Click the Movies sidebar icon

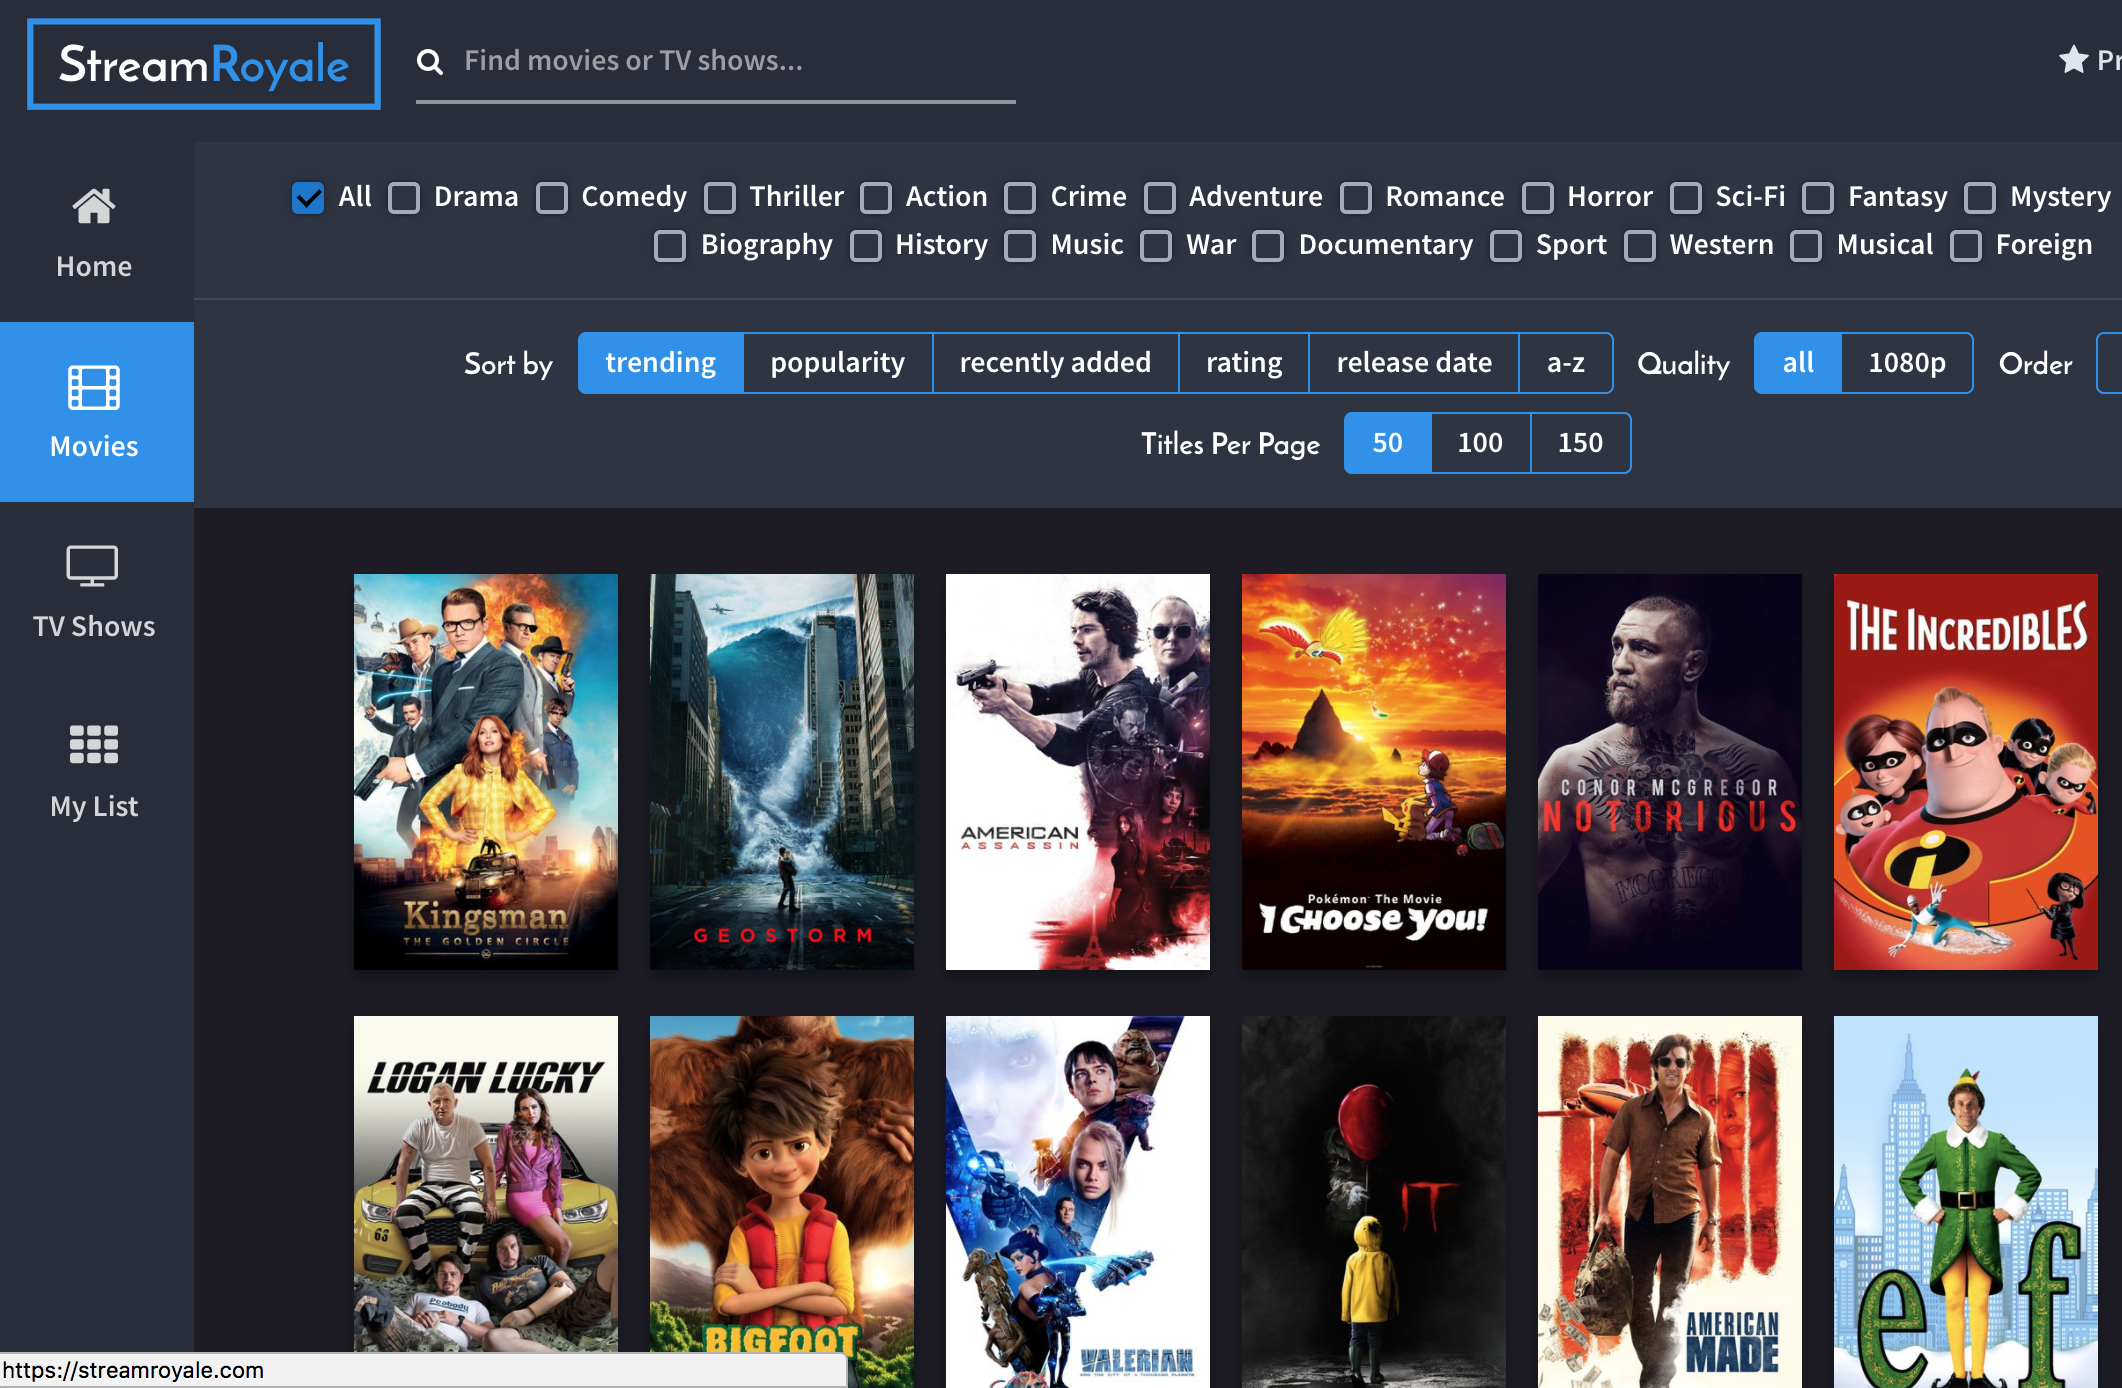pos(91,392)
